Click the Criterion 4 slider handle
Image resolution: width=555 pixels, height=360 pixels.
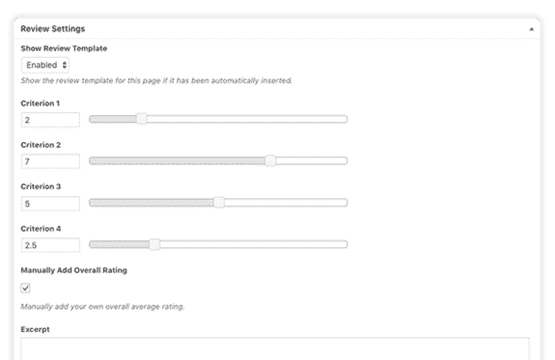pos(154,244)
